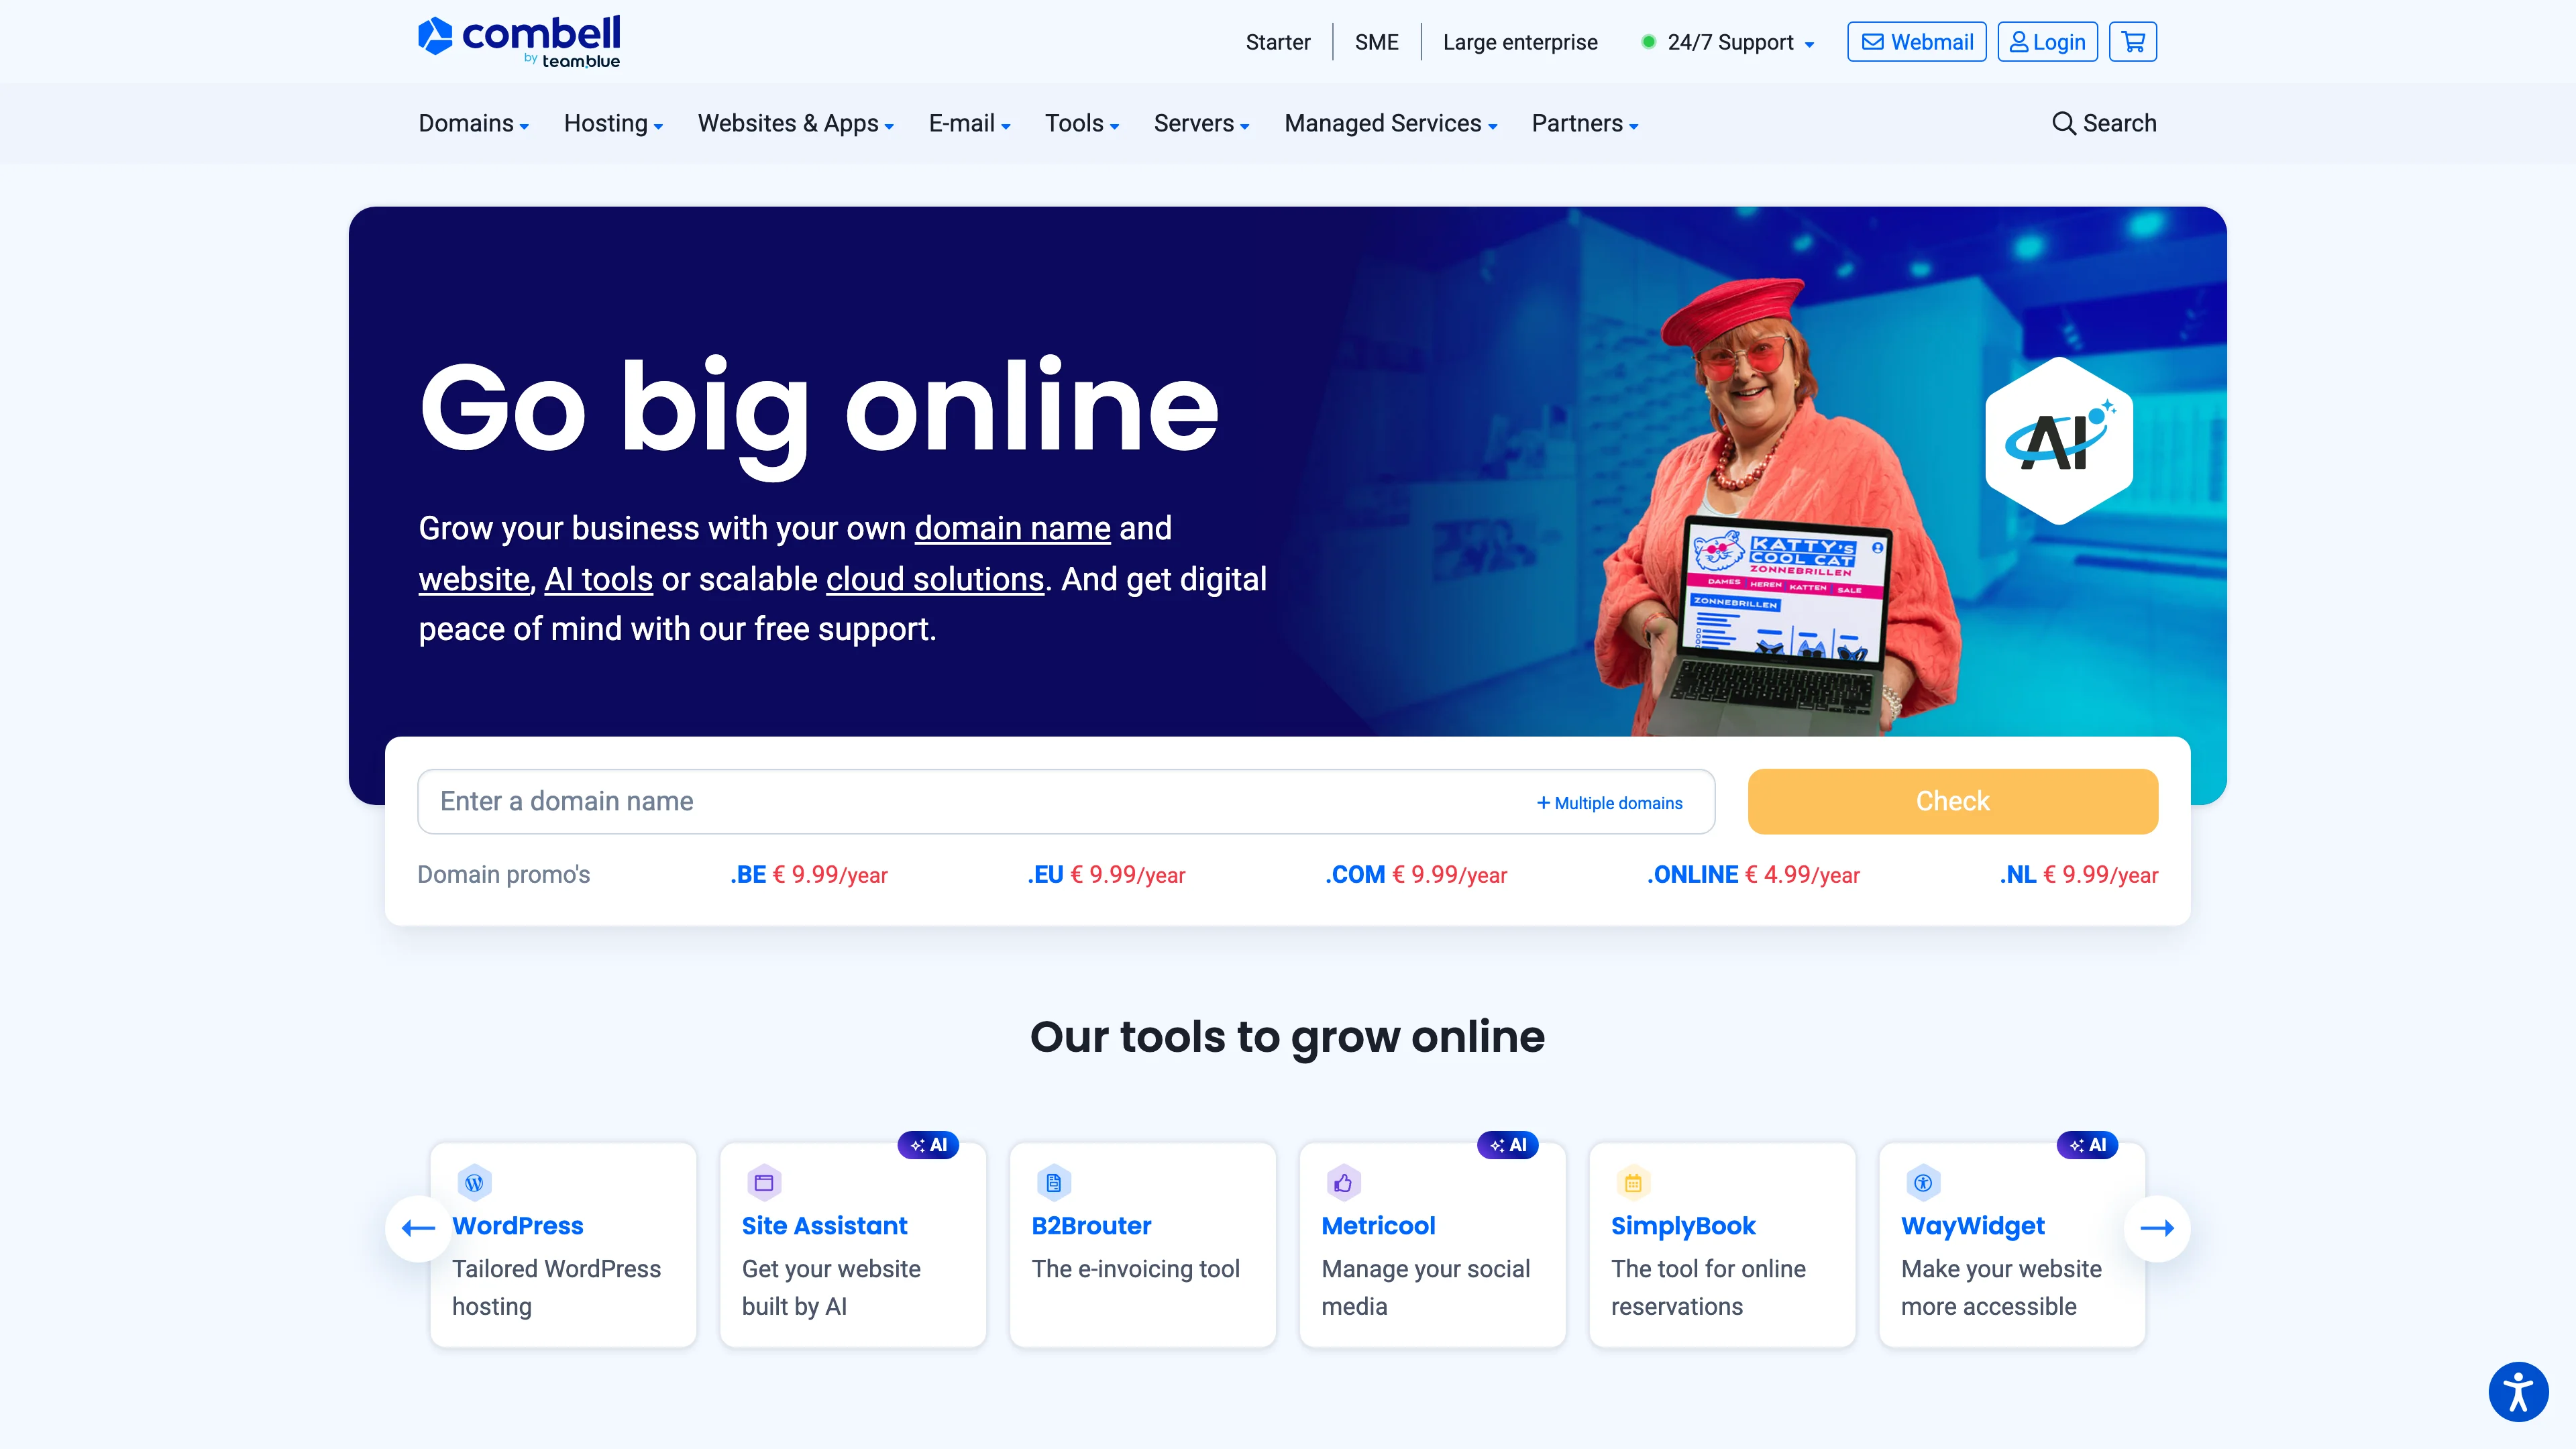The width and height of the screenshot is (2576, 1449).
Task: Click the .NL € 9.99/year promo
Action: 2079,875
